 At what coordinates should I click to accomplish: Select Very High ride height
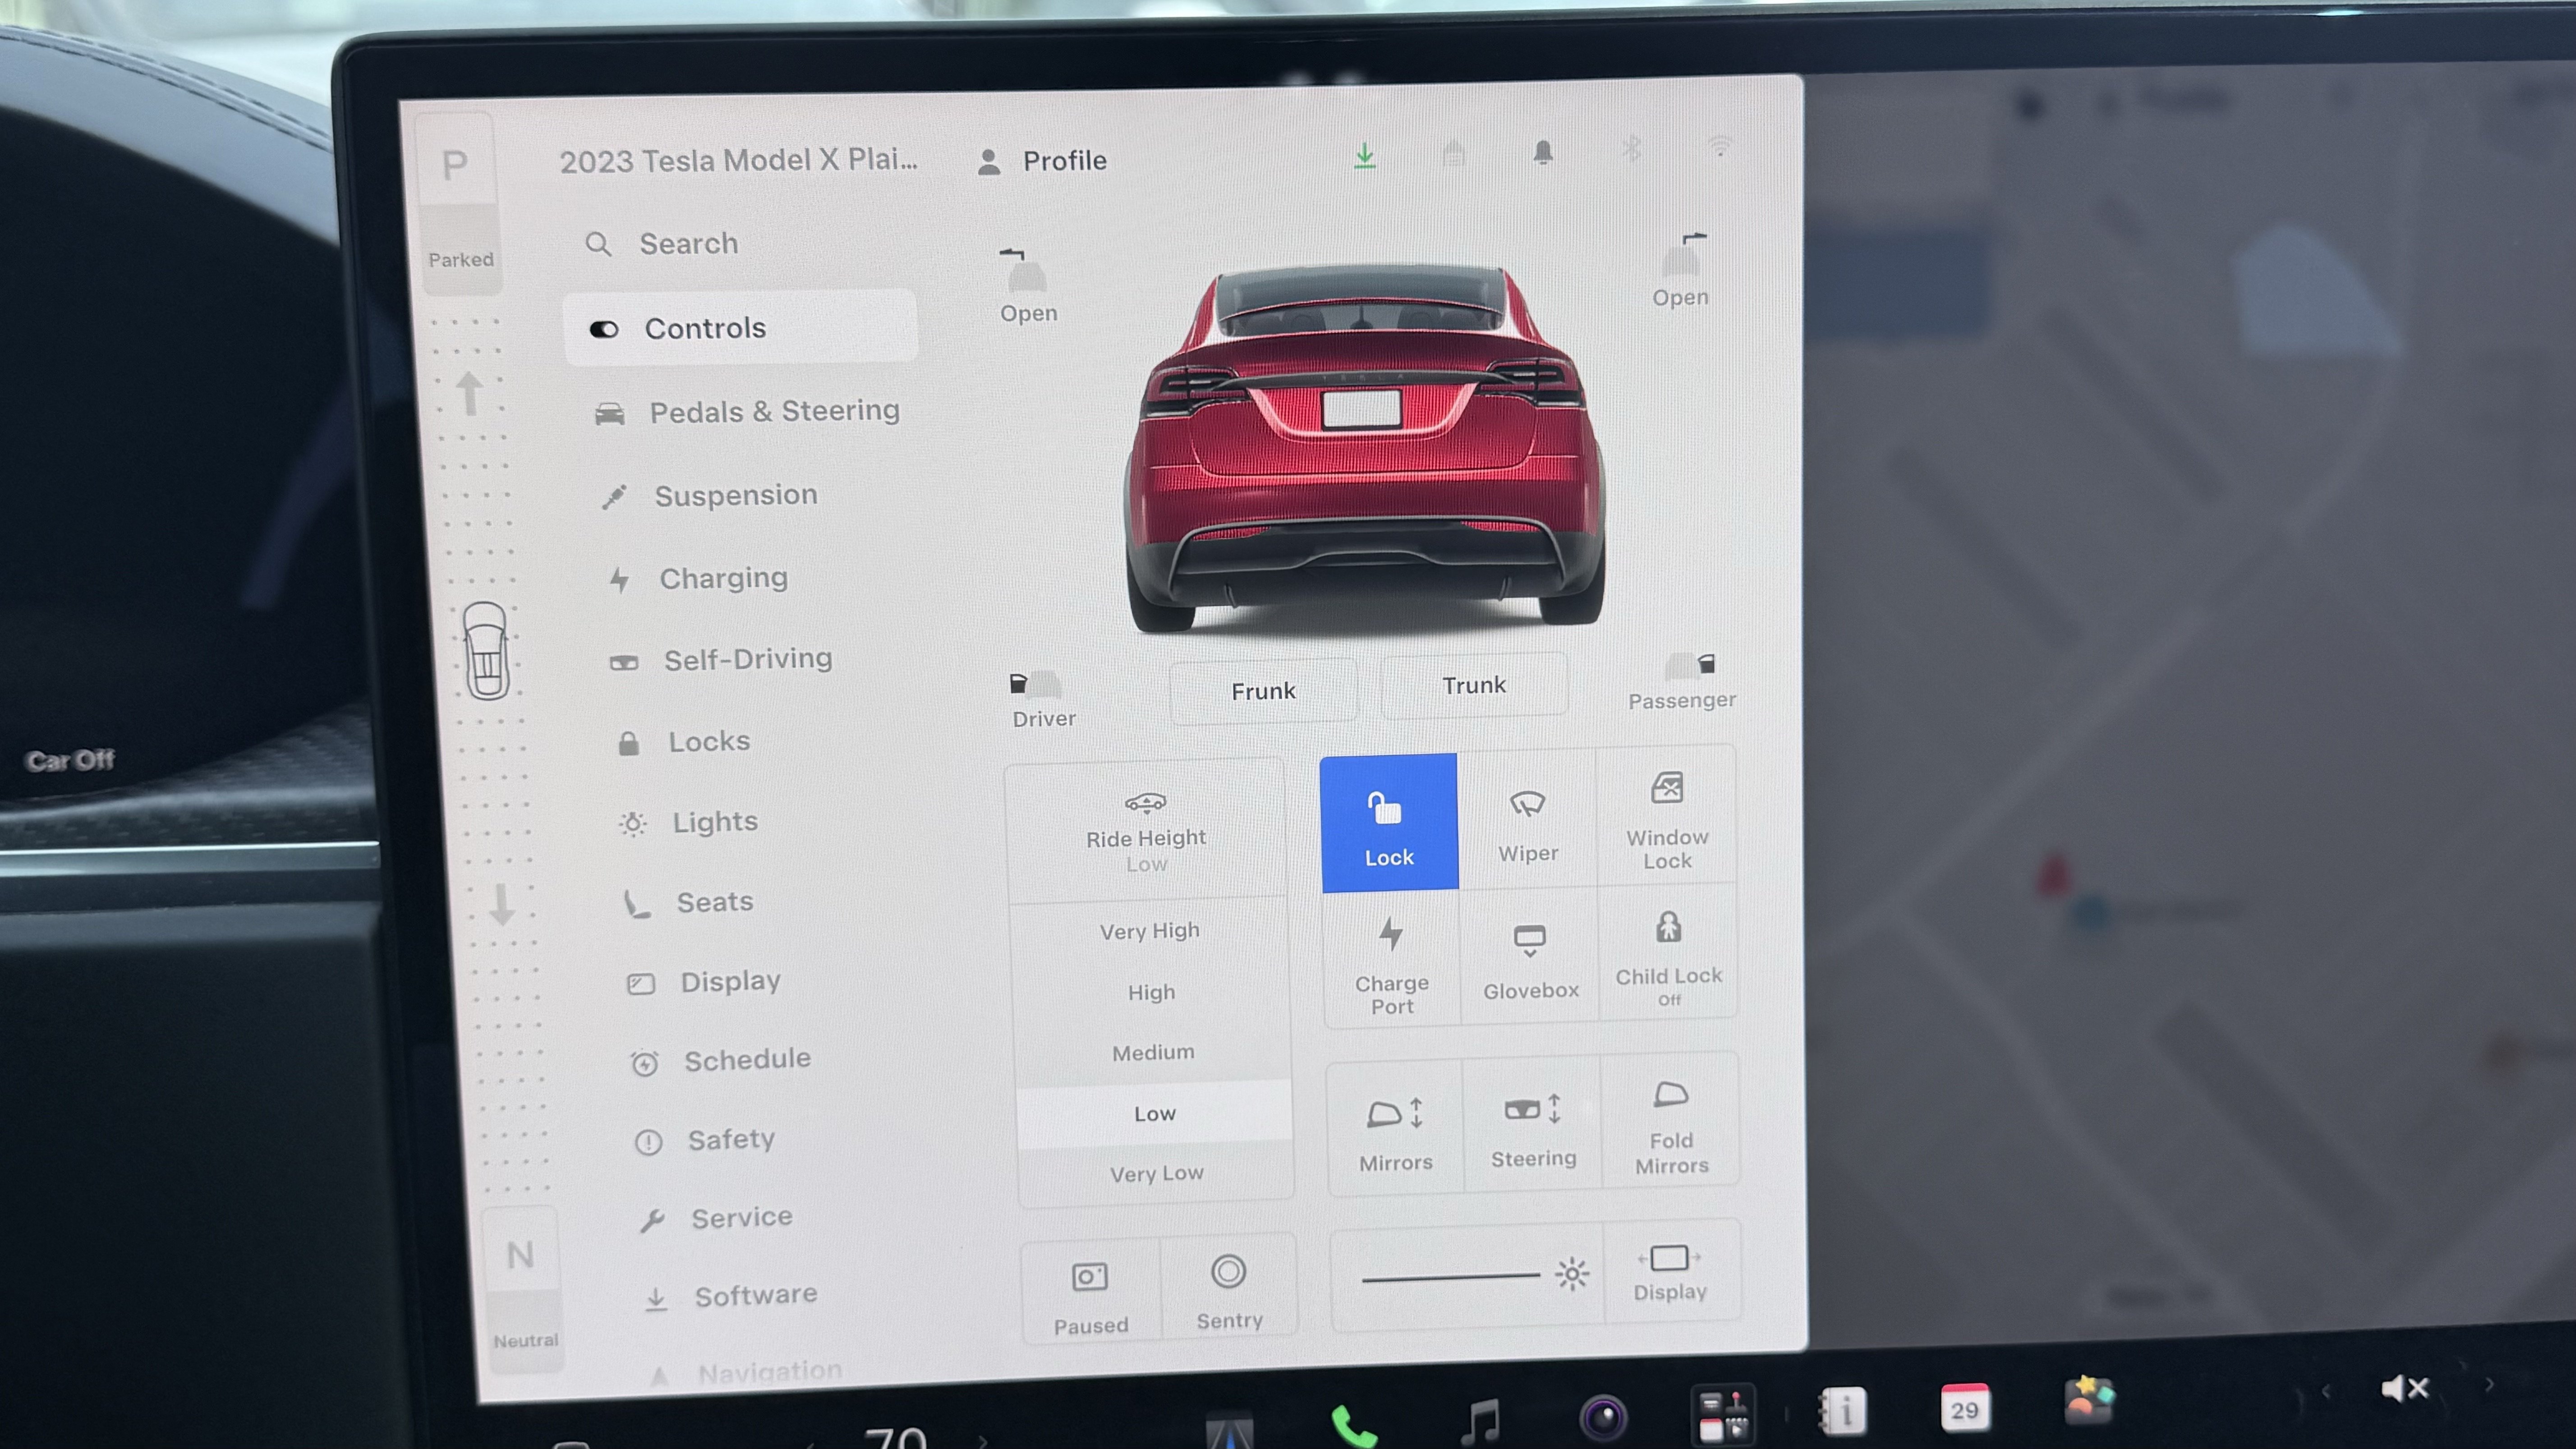click(x=1150, y=931)
